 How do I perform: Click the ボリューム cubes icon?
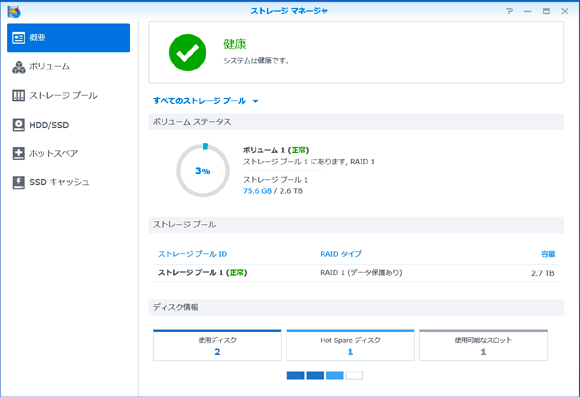point(18,67)
